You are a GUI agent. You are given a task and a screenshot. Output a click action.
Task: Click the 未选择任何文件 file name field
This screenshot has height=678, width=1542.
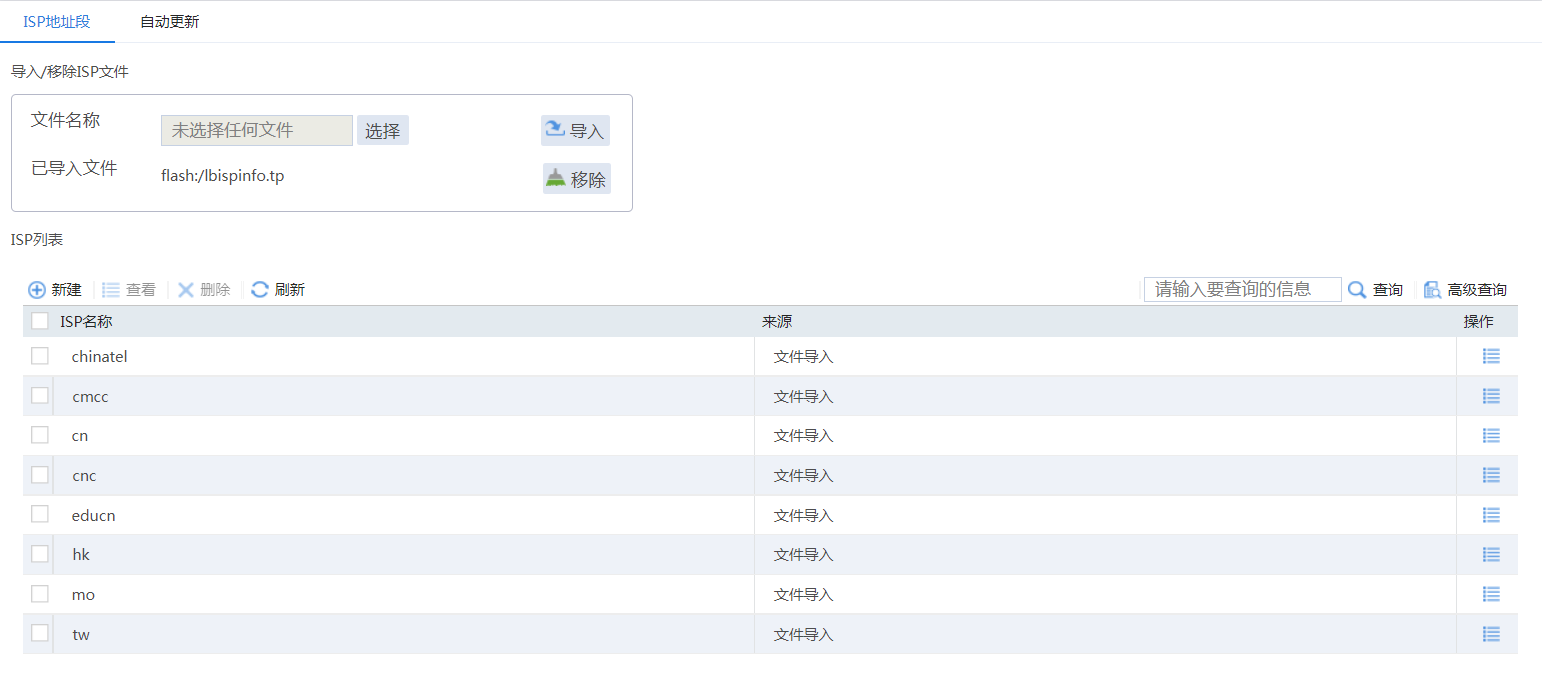tap(257, 131)
